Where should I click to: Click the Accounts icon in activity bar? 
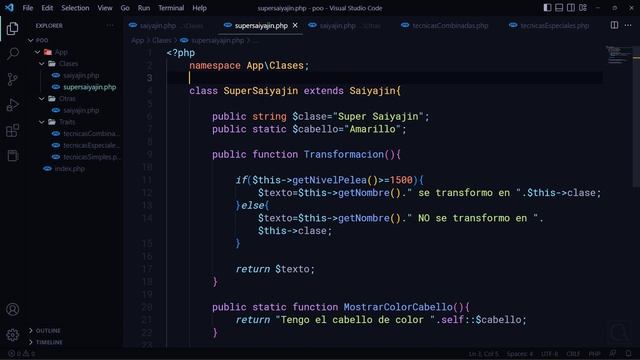coord(12,309)
